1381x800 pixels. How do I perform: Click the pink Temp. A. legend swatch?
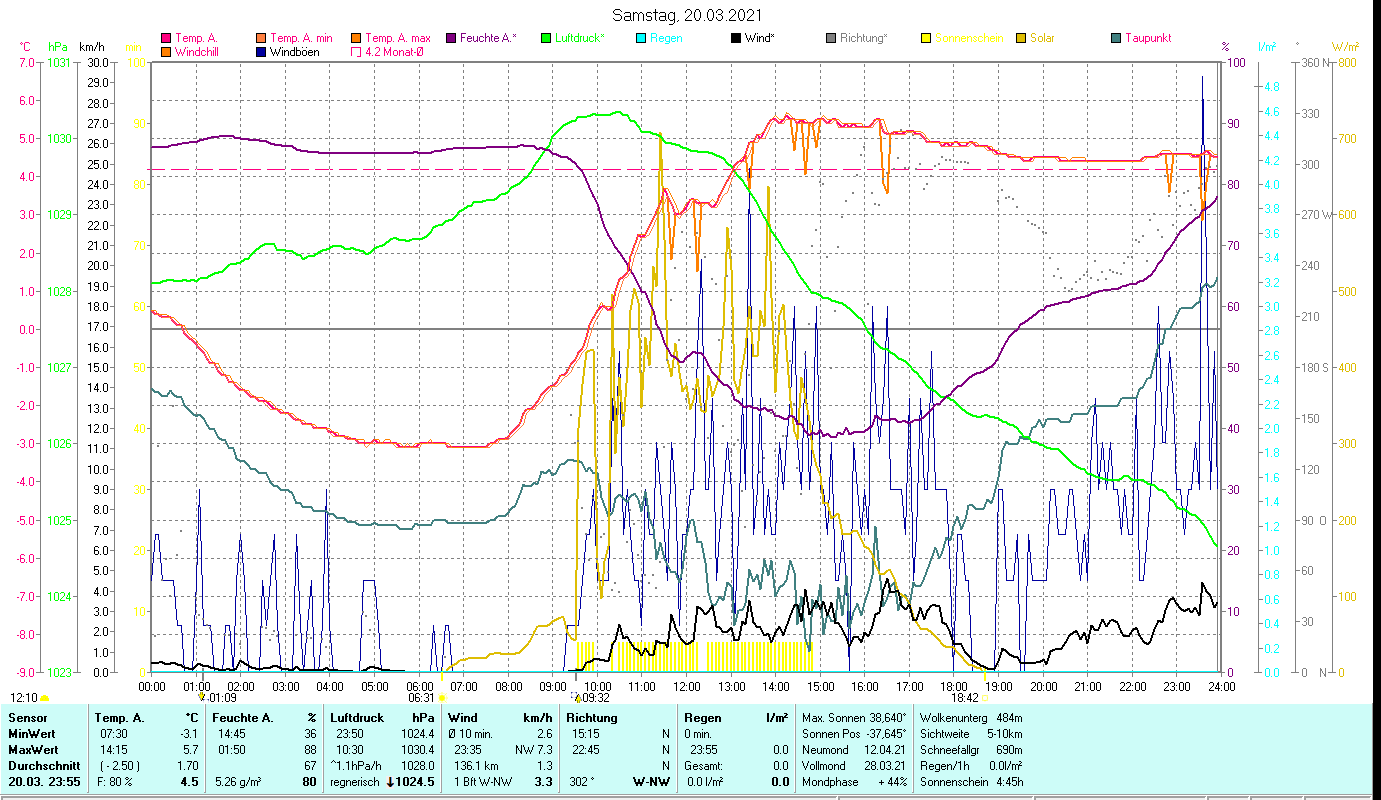coord(166,39)
